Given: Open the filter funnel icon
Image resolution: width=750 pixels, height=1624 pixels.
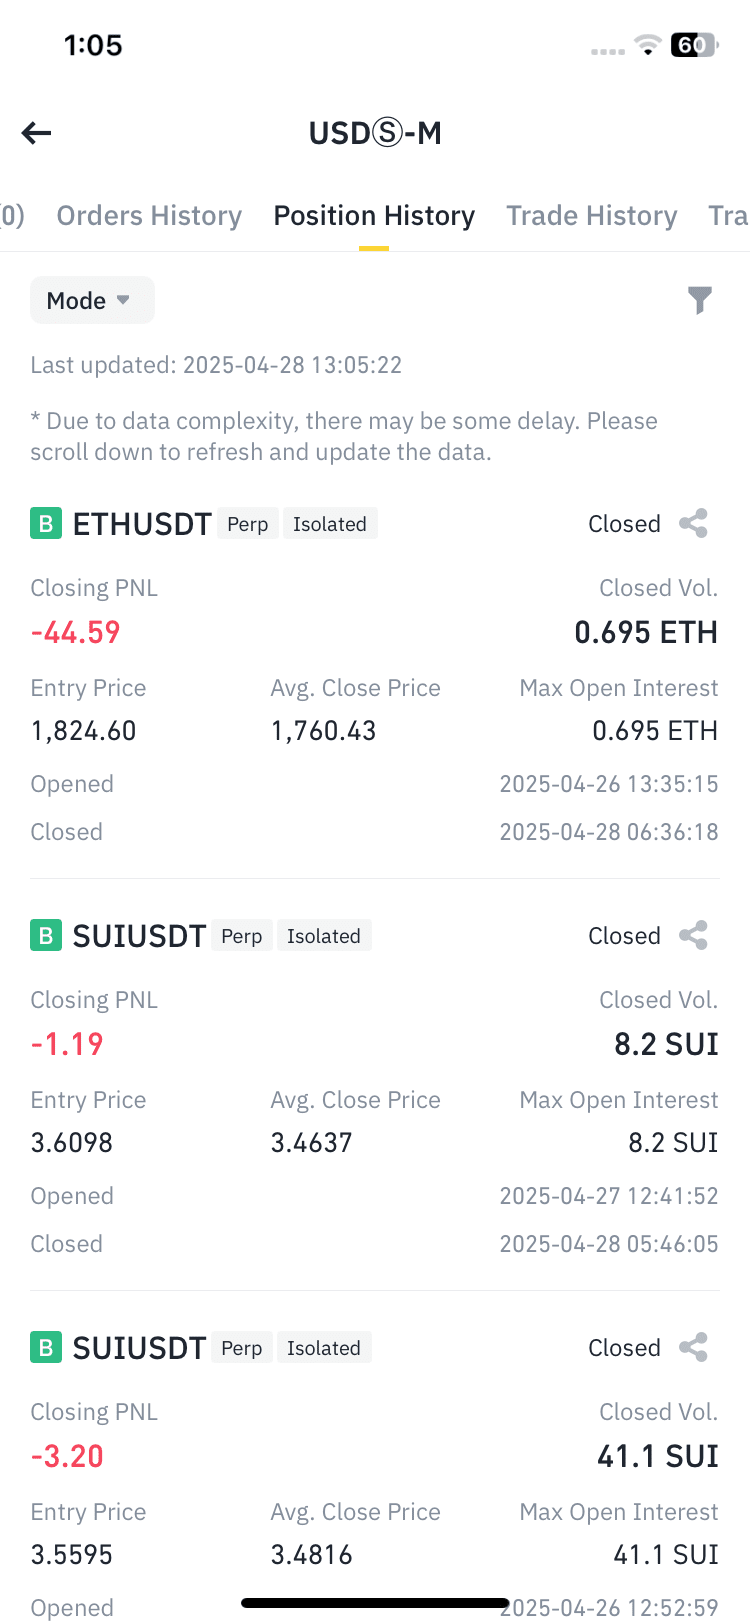Looking at the screenshot, I should pos(700,300).
